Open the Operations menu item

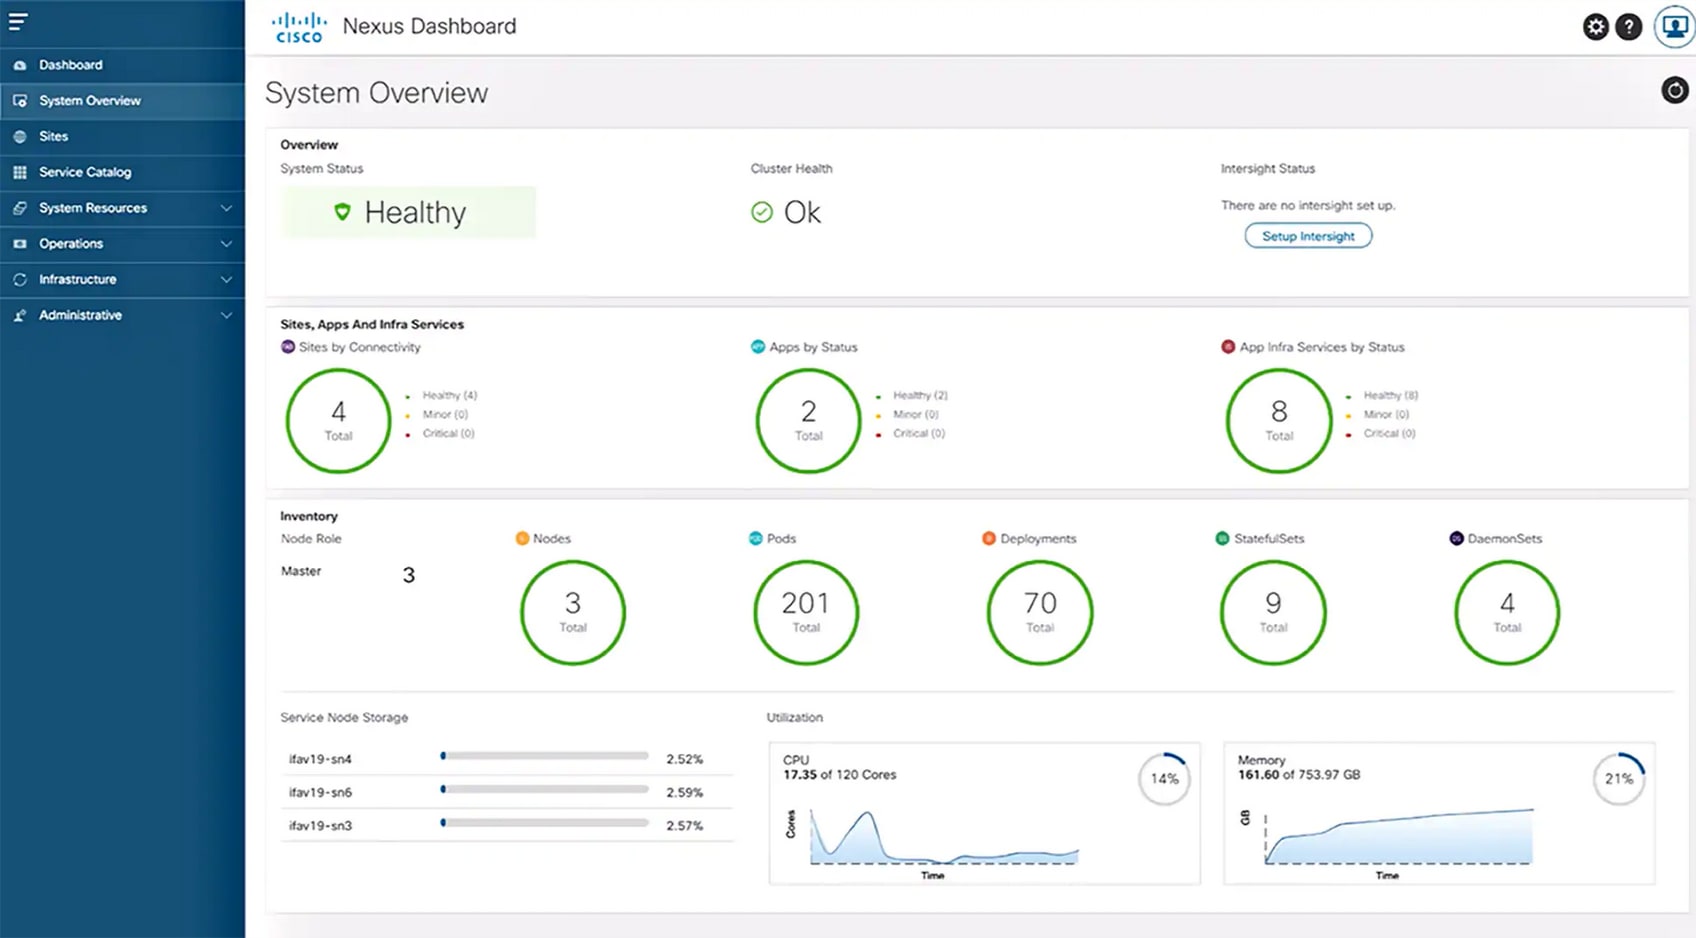(x=122, y=244)
